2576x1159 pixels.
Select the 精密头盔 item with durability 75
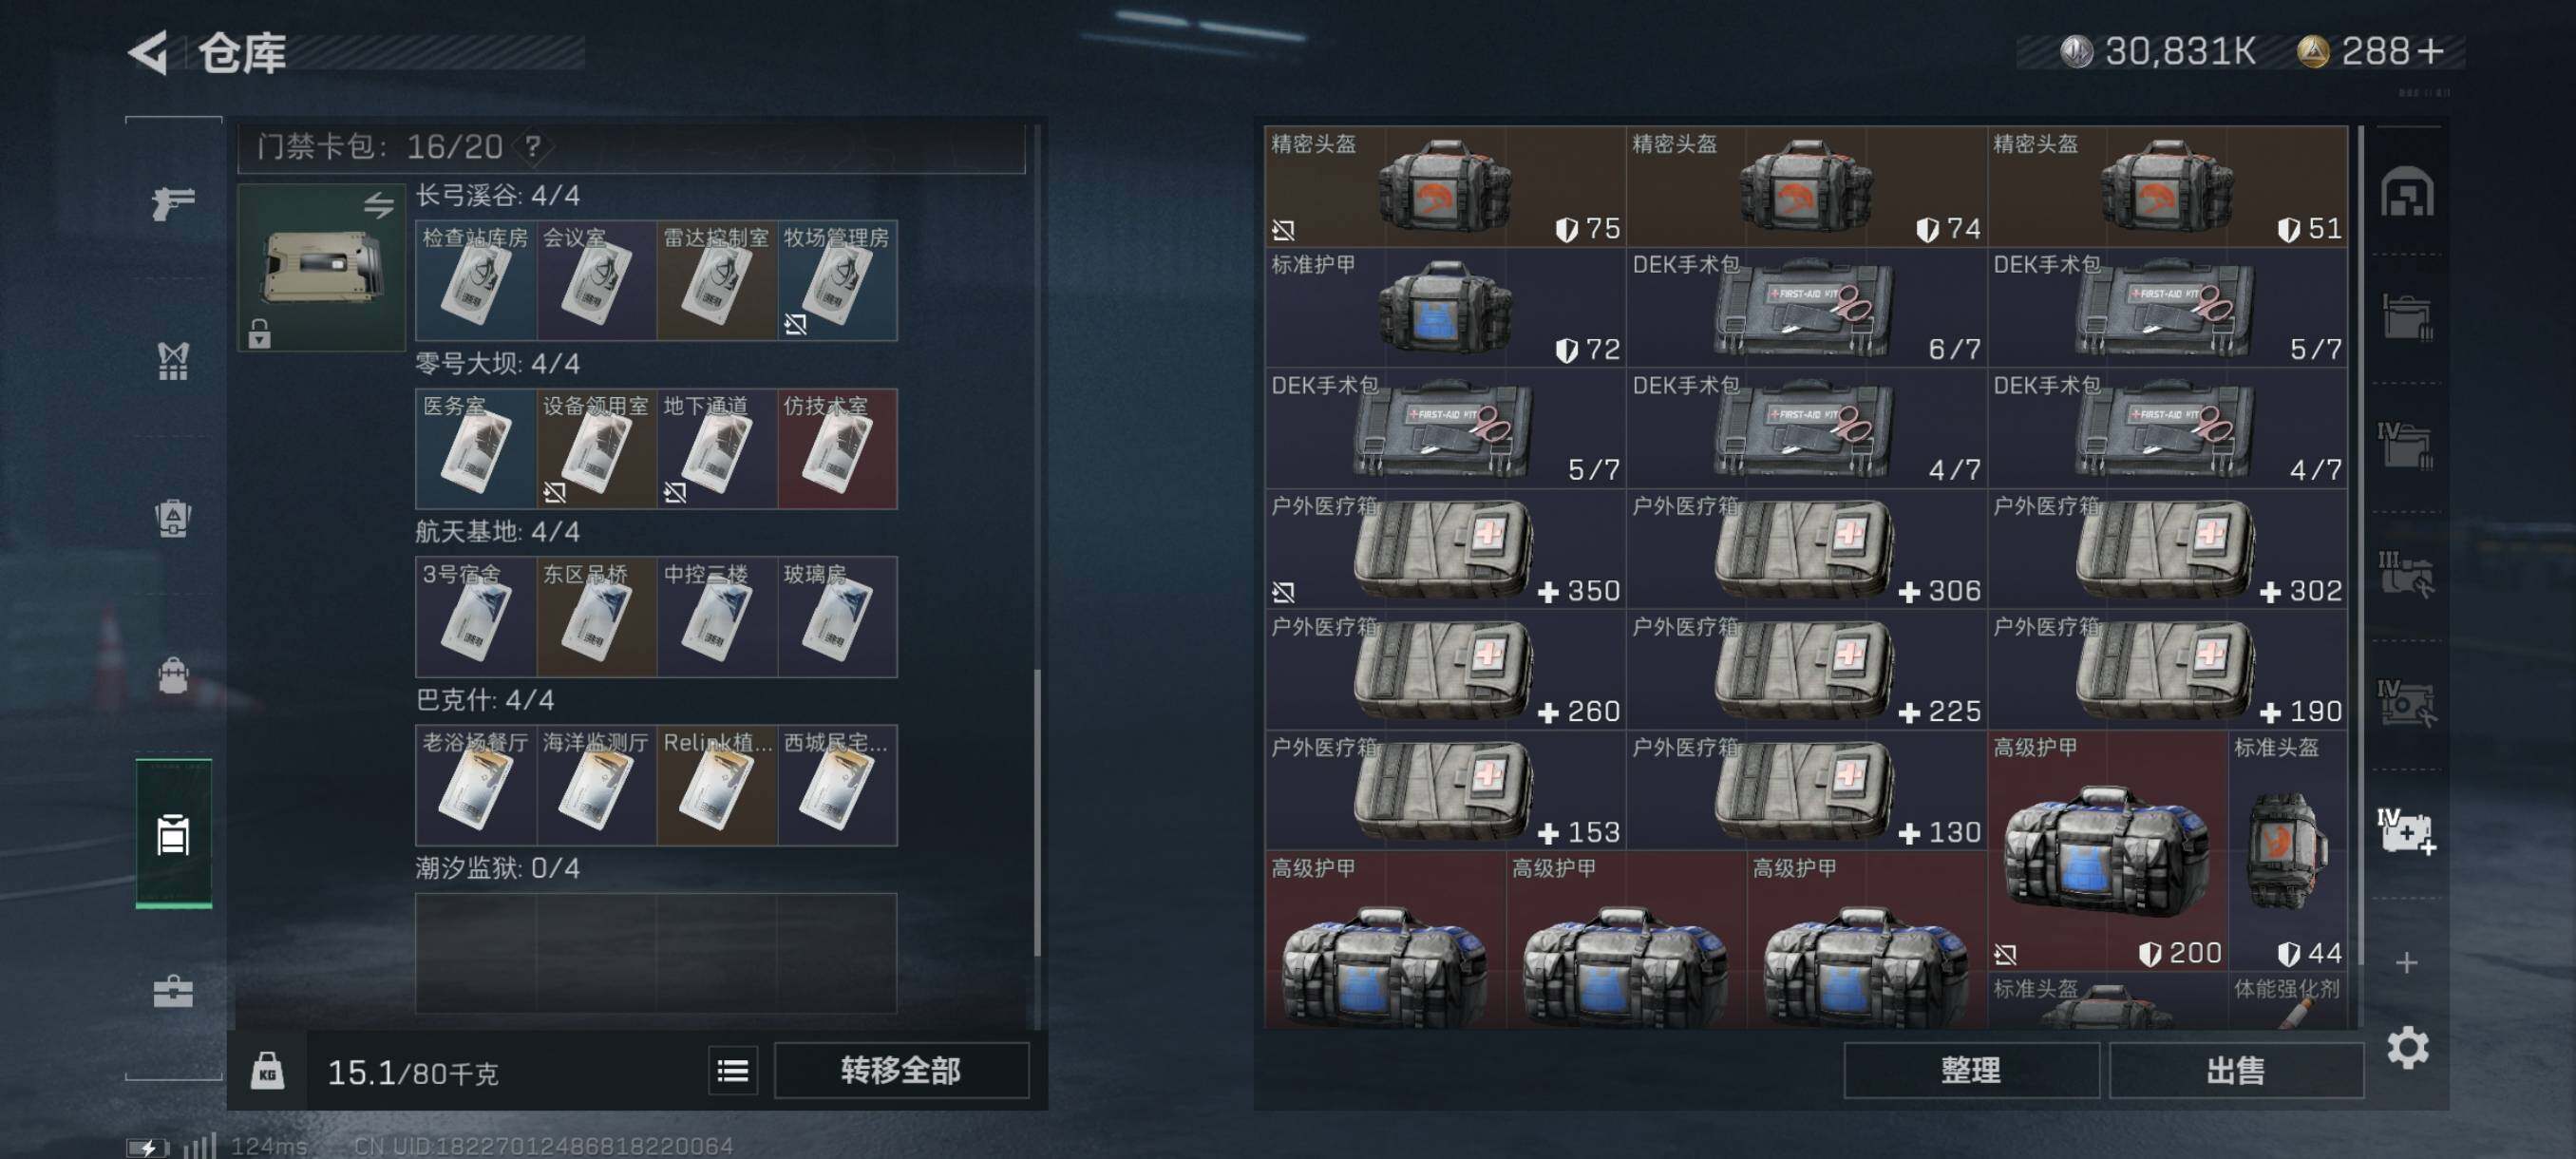coord(1445,186)
